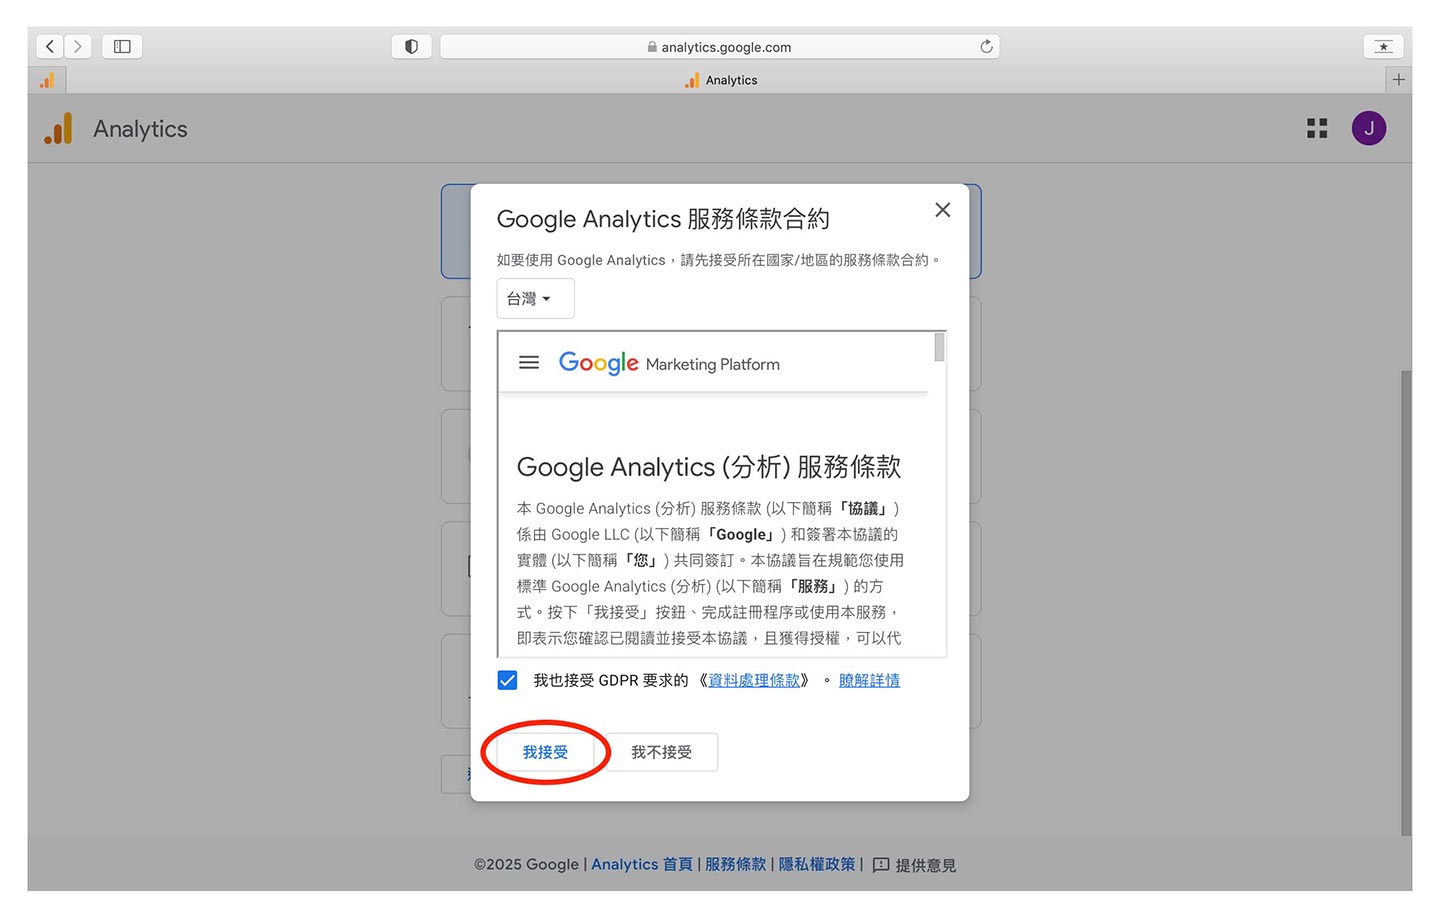This screenshot has height=917, width=1440.
Task: Open the 瞭解詳情 learn more link
Action: pos(869,681)
